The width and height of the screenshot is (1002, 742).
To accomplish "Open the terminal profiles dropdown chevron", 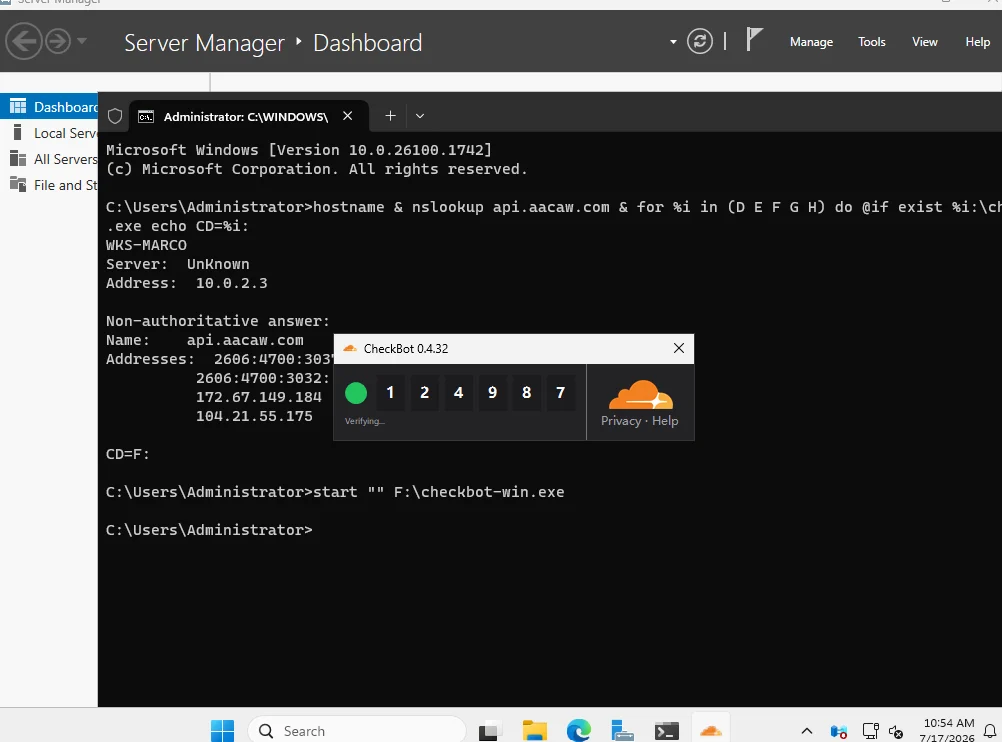I will [x=420, y=116].
